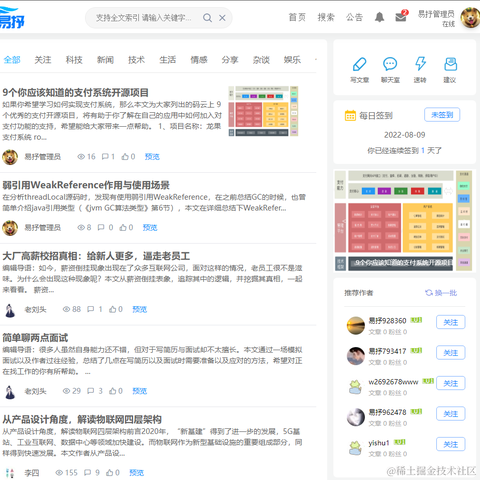Open 搜索 in top navigation
Image resolution: width=480 pixels, height=480 pixels.
click(x=326, y=17)
